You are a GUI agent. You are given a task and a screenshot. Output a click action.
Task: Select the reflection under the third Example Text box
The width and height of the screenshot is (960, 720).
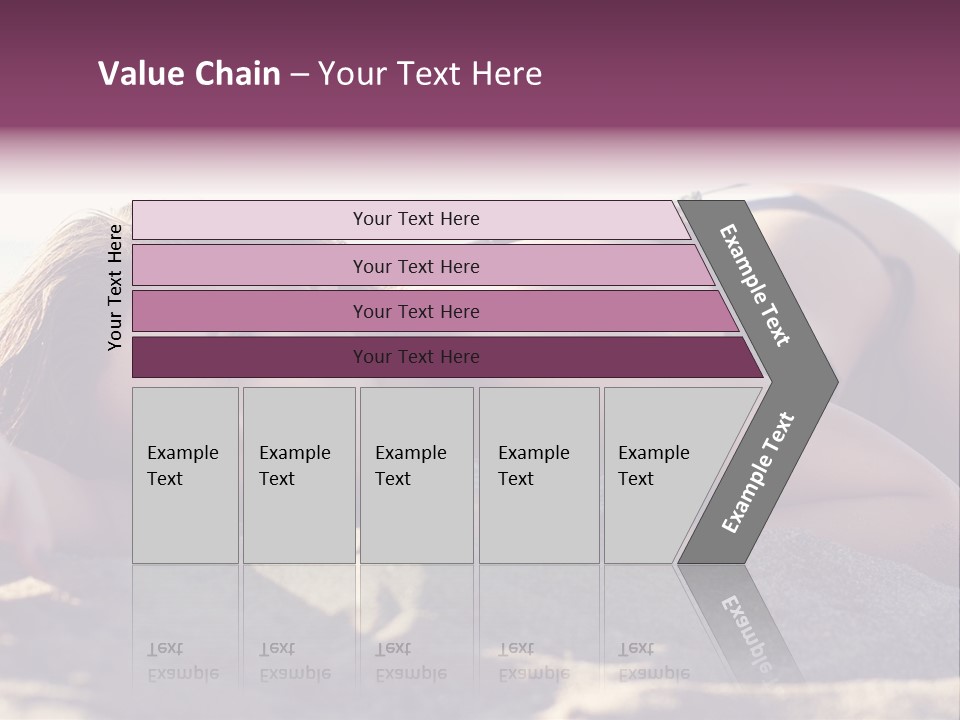click(x=417, y=624)
